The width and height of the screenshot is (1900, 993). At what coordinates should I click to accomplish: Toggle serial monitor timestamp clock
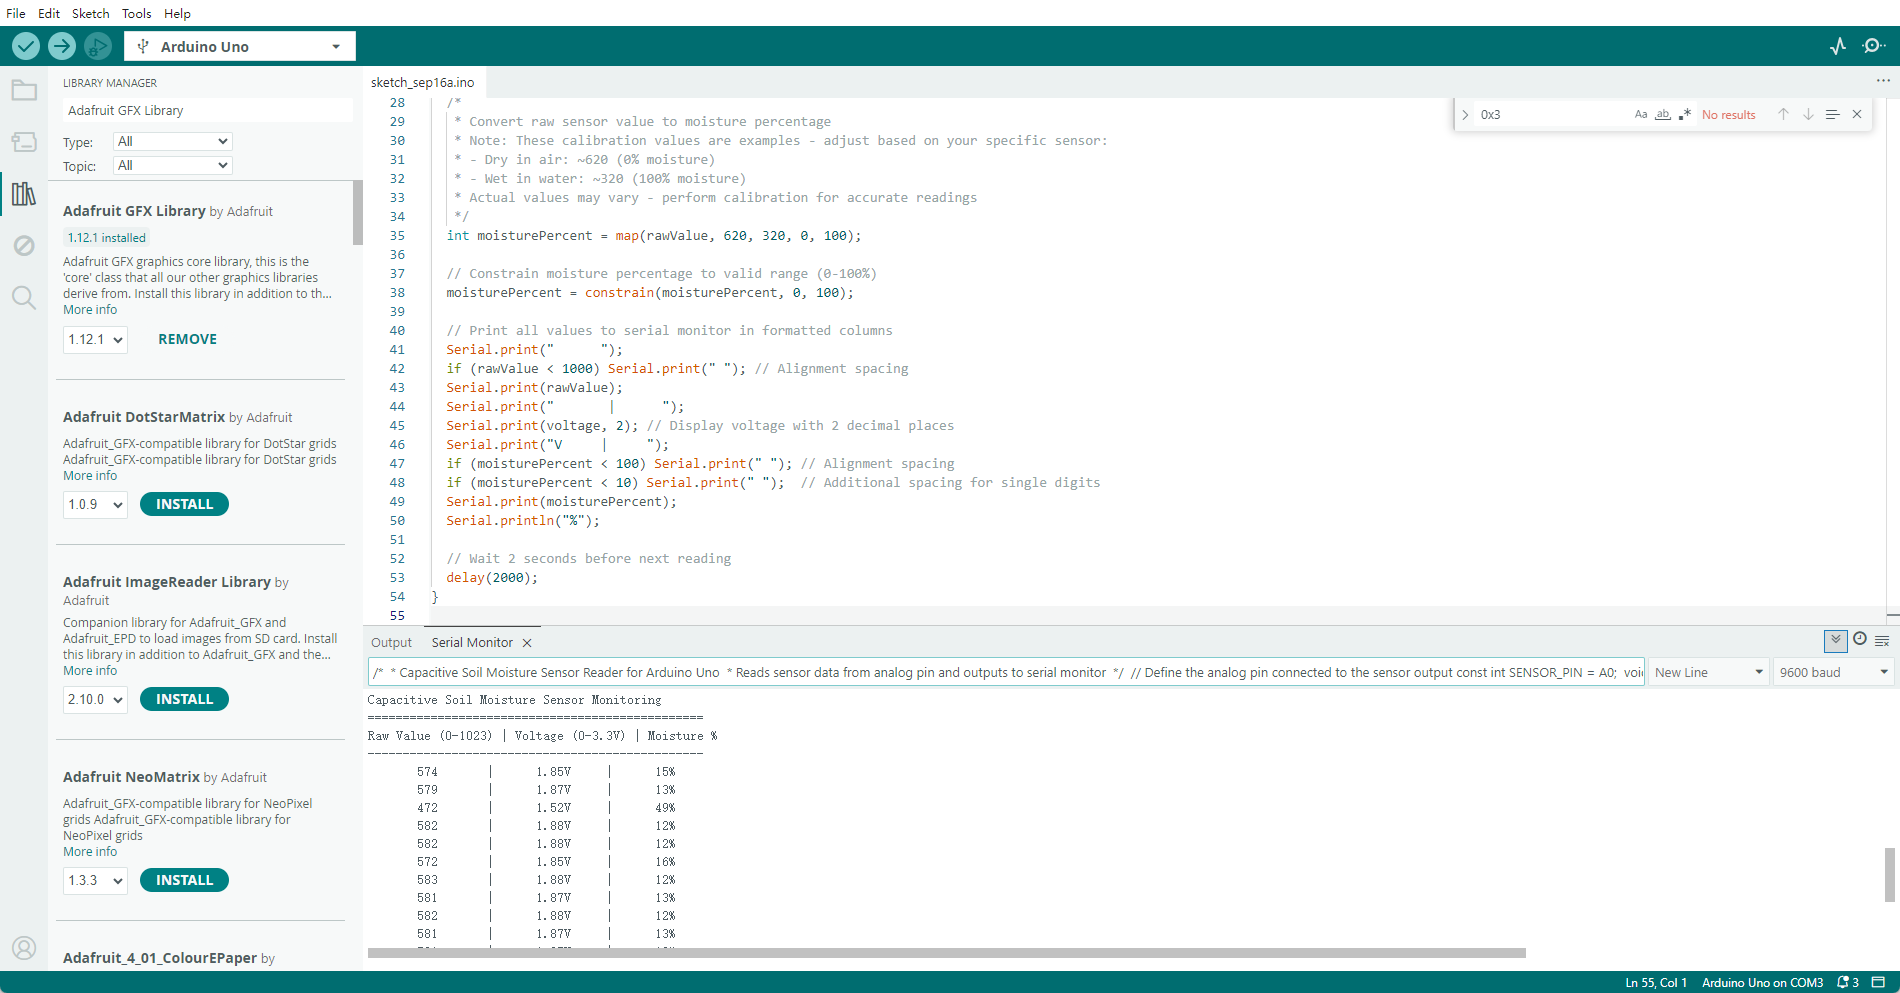pos(1860,639)
